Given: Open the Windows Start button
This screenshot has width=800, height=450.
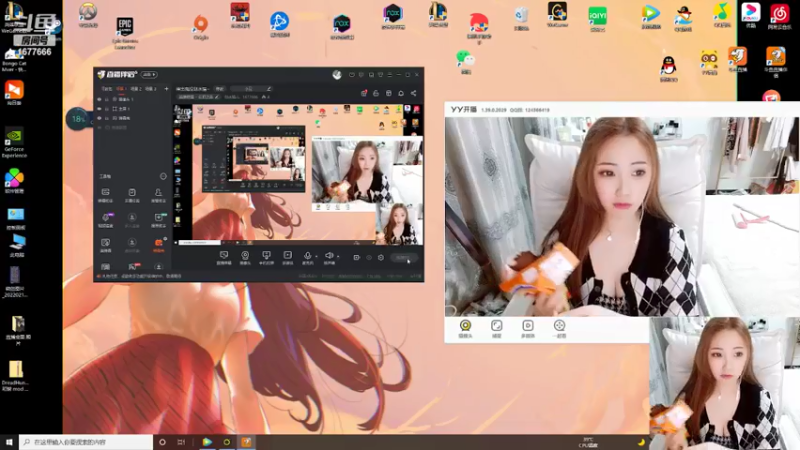Looking at the screenshot, I should (x=9, y=442).
